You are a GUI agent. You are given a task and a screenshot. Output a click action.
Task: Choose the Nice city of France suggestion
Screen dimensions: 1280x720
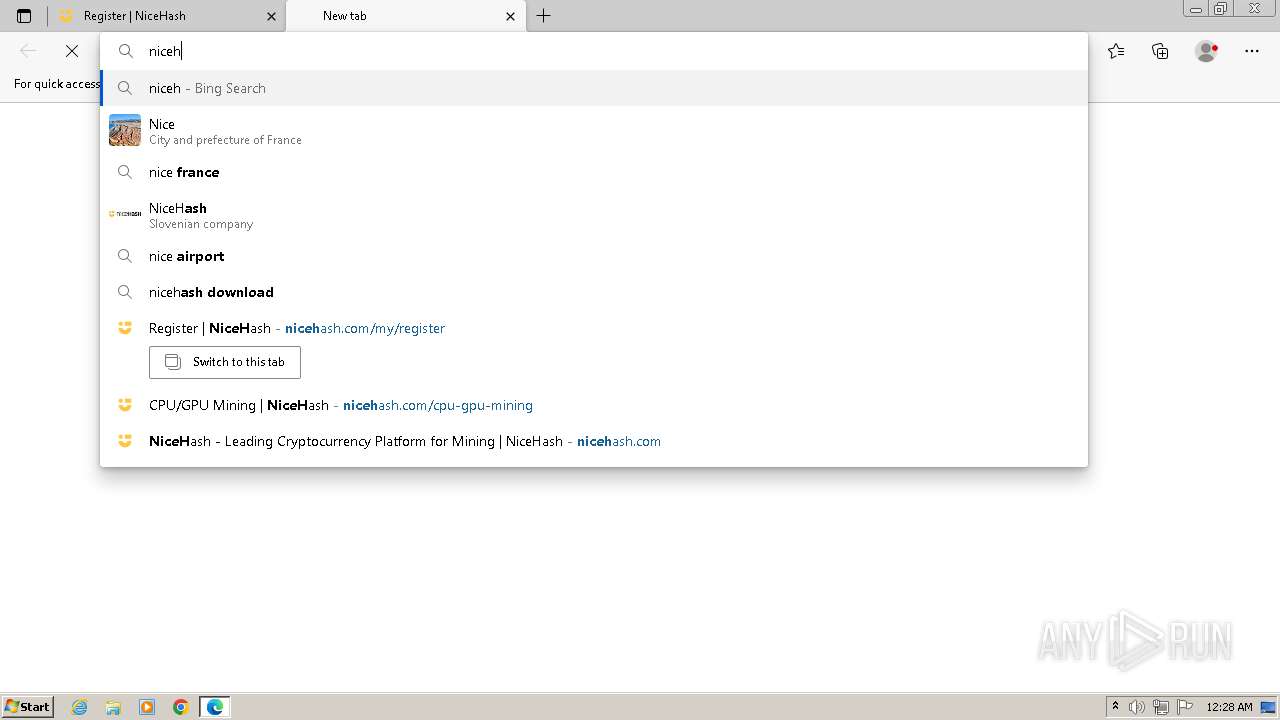click(x=594, y=131)
